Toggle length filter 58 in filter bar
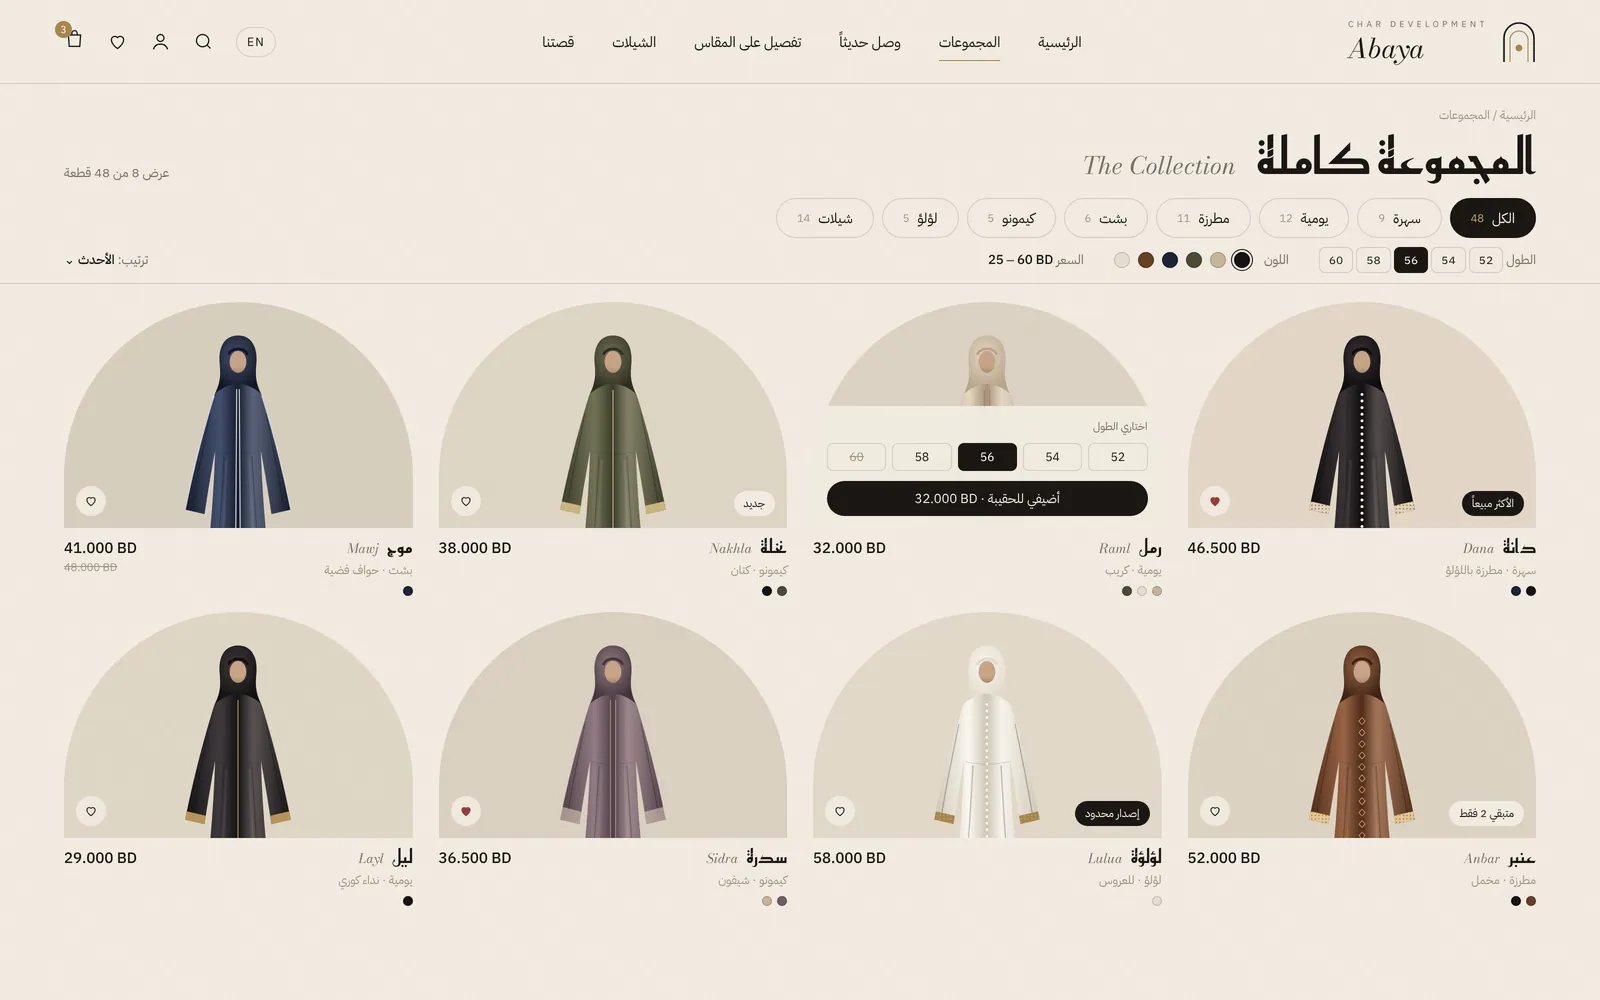This screenshot has height=1000, width=1600. 1373,260
